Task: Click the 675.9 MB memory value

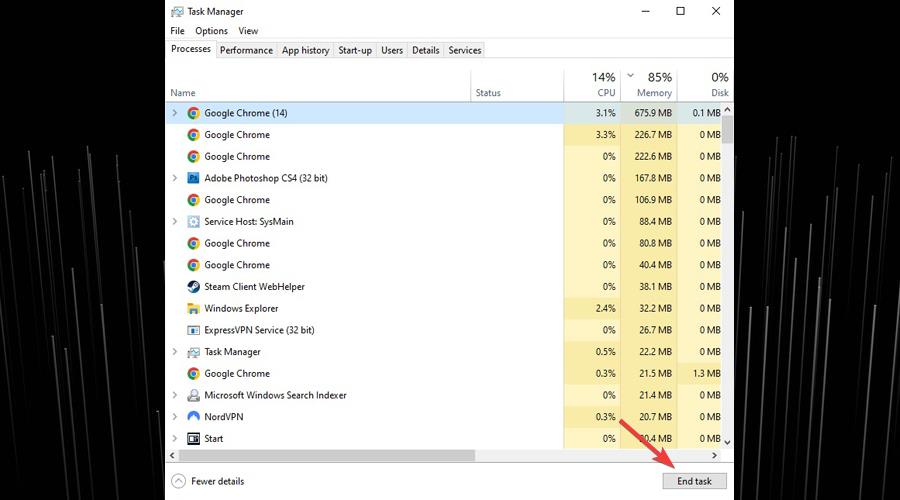Action: tap(653, 113)
